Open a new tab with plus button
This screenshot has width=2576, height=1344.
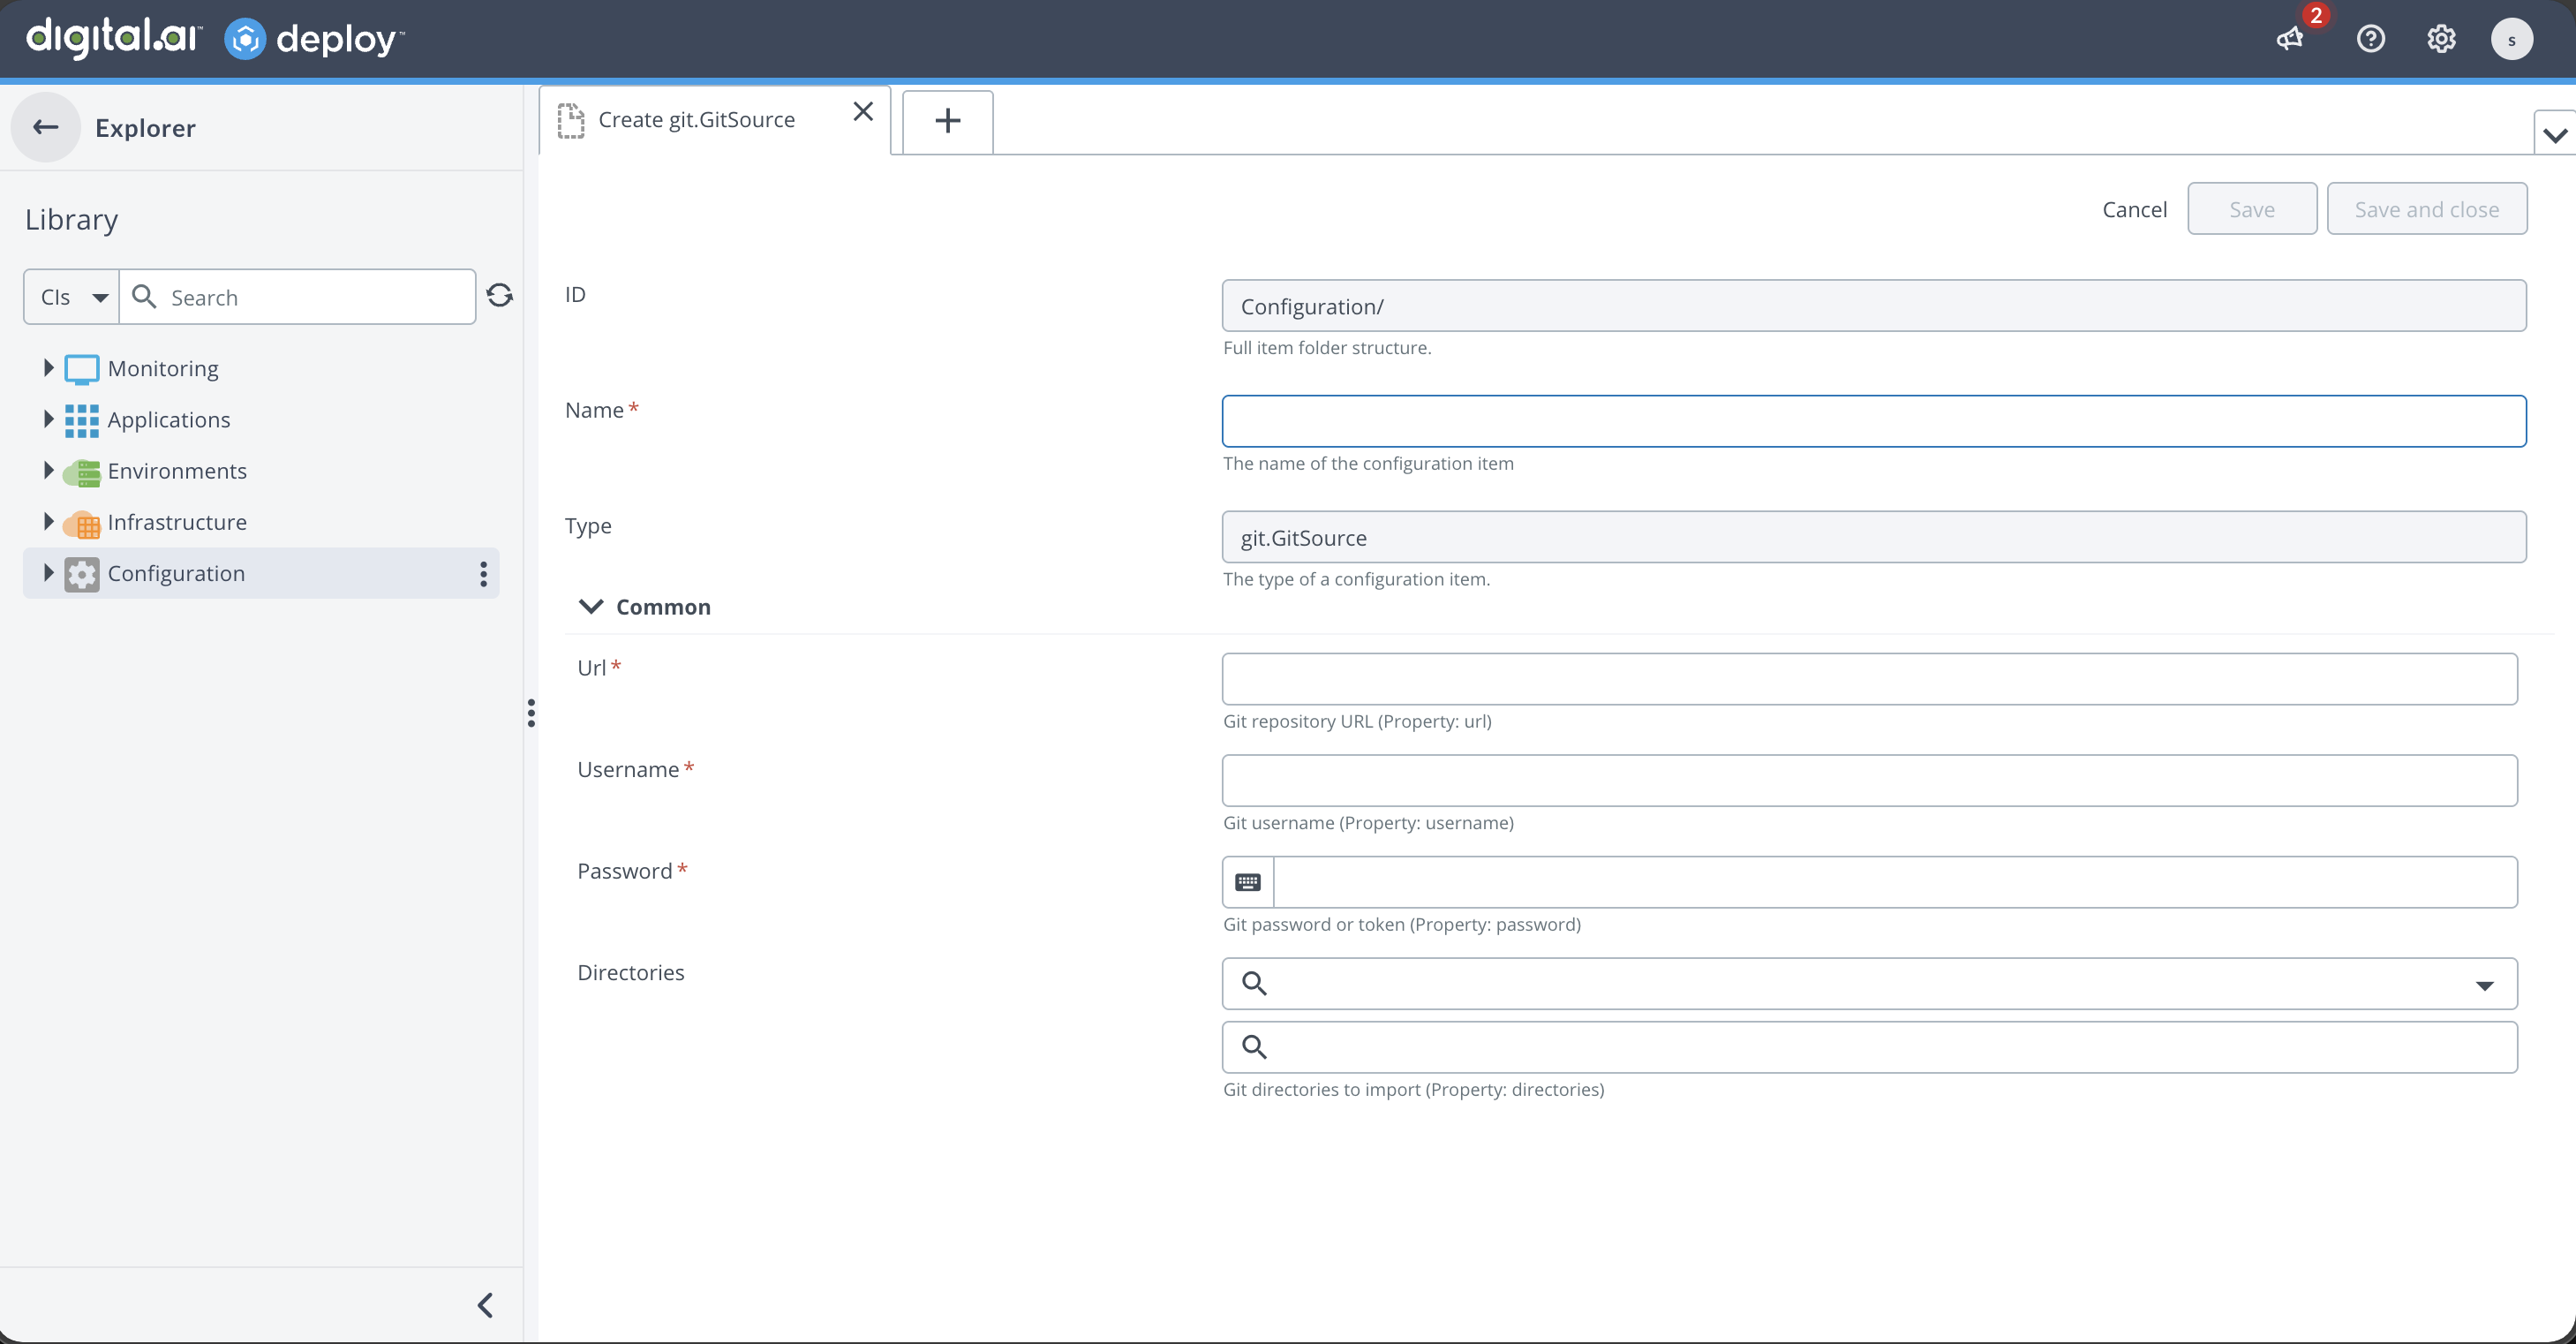(947, 121)
